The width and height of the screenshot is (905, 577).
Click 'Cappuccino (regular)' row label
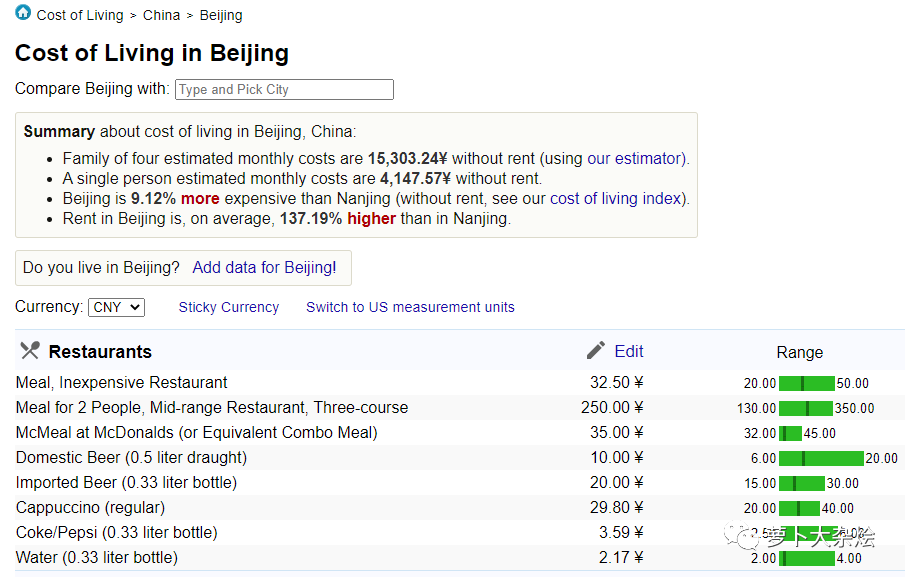pos(90,508)
